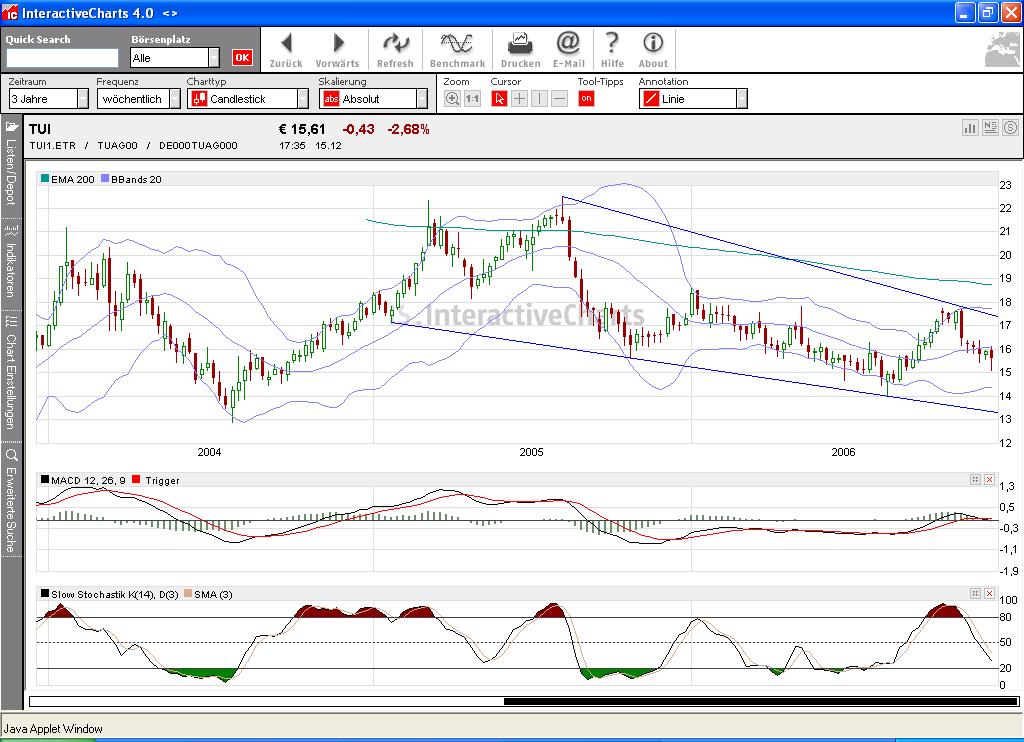This screenshot has height=742, width=1024.
Task: Enable the crosshair cursor mode
Action: (520, 99)
